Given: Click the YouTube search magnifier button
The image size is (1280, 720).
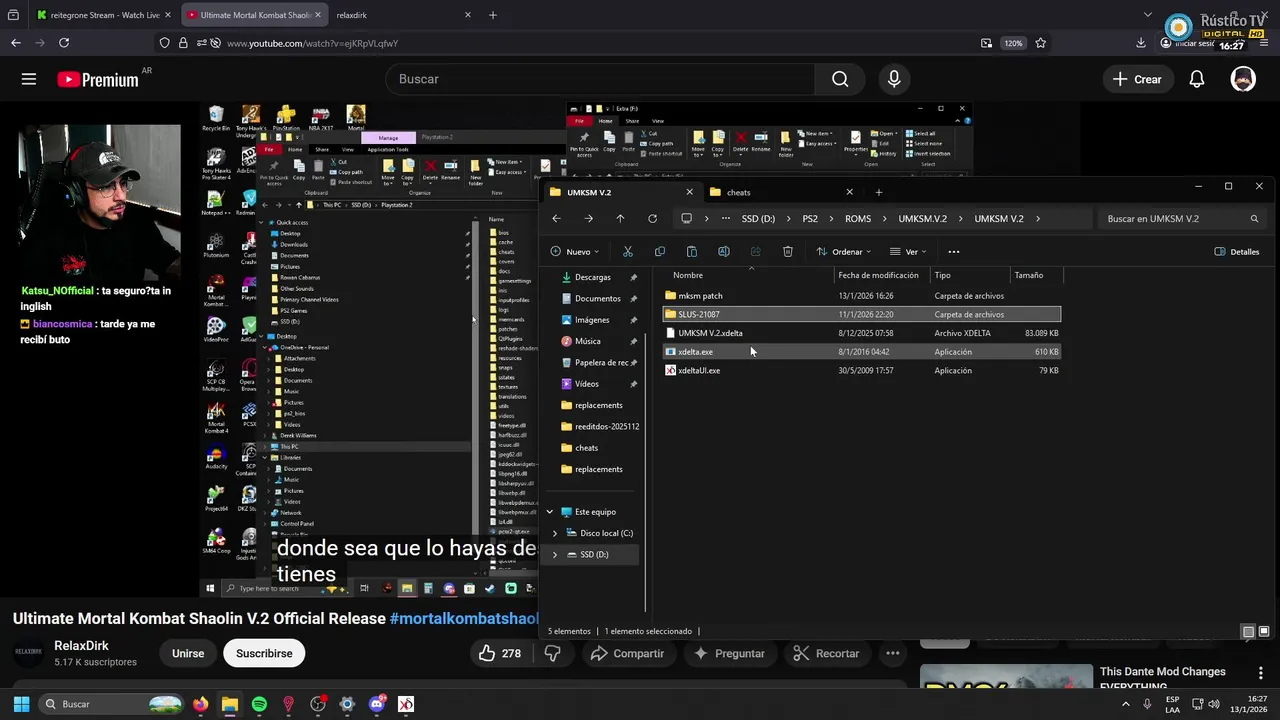Looking at the screenshot, I should (840, 79).
